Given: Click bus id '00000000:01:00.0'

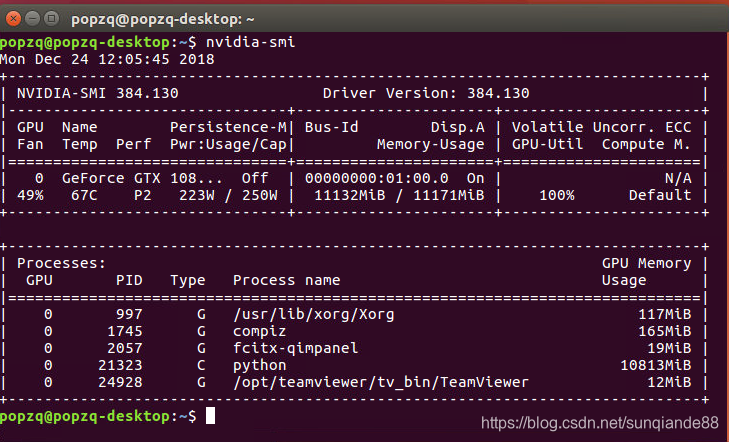Looking at the screenshot, I should (x=377, y=178).
